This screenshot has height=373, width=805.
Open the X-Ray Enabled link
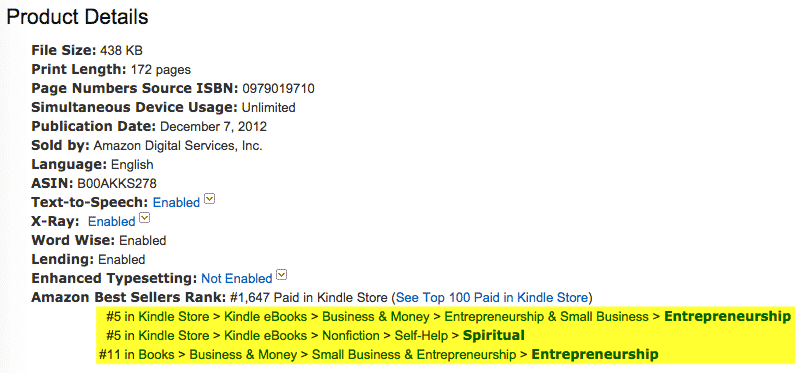tap(111, 222)
